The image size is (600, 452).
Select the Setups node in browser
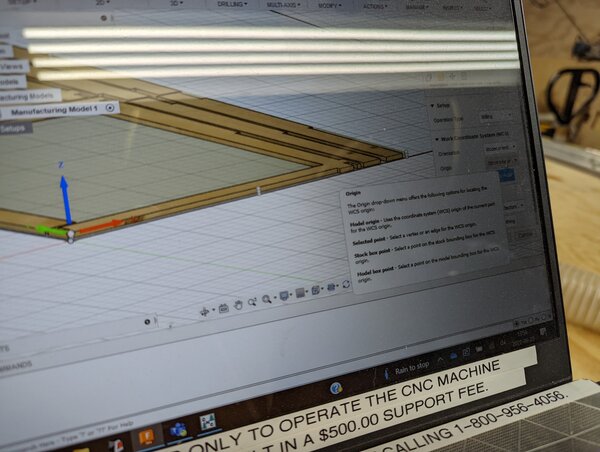click(x=13, y=129)
